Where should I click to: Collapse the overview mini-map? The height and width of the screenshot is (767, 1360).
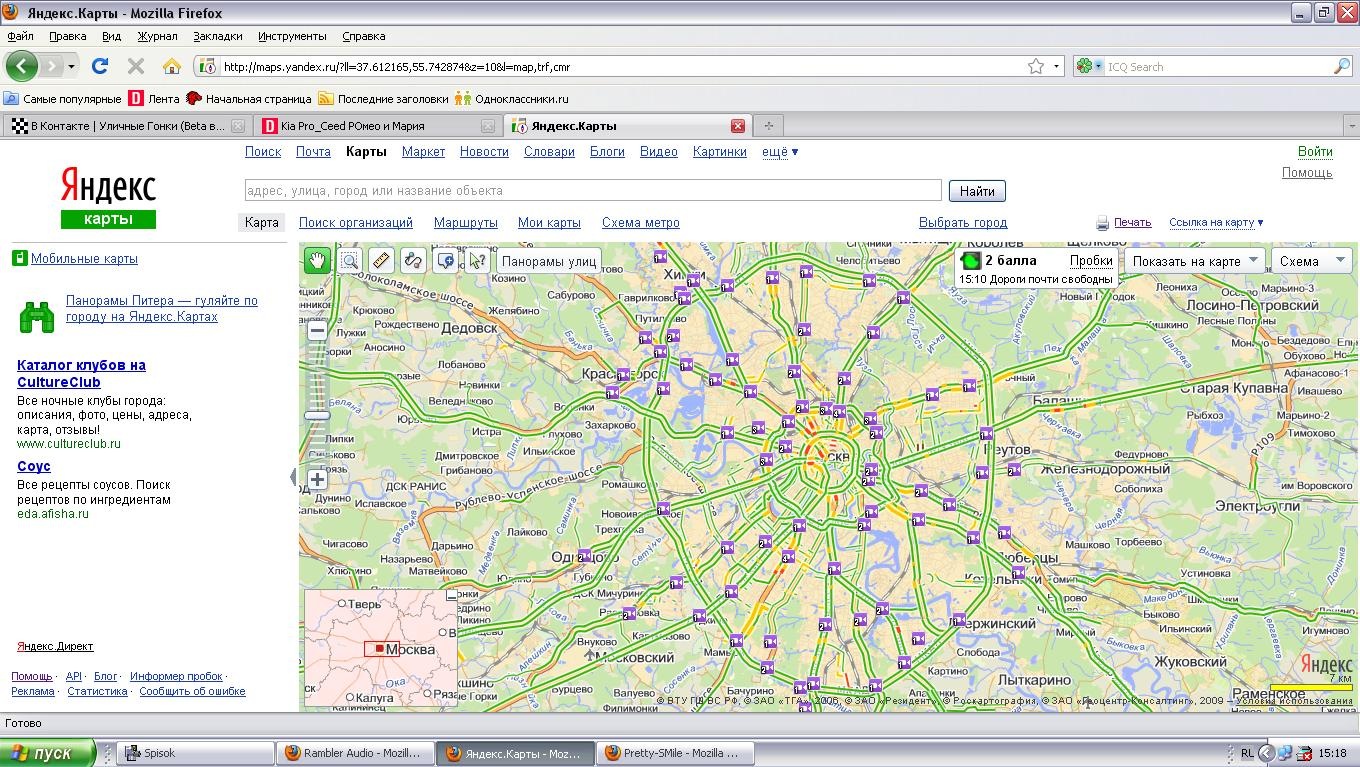point(451,595)
